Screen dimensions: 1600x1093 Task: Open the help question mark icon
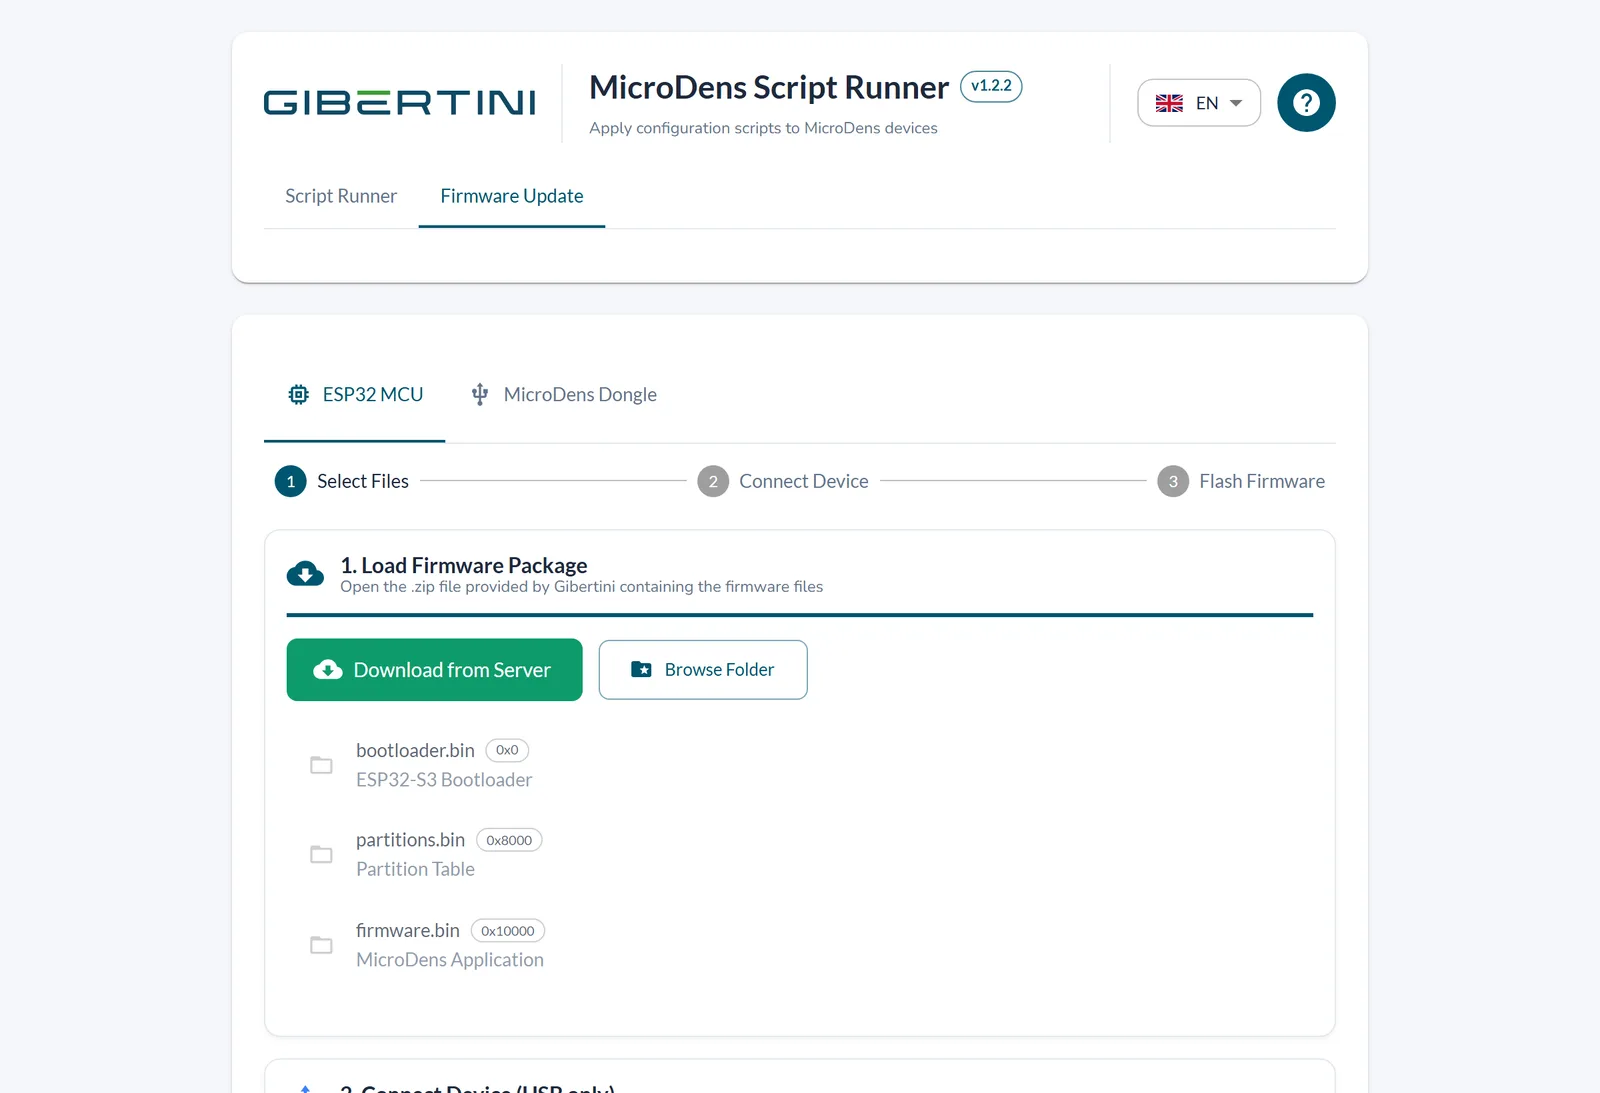point(1306,103)
